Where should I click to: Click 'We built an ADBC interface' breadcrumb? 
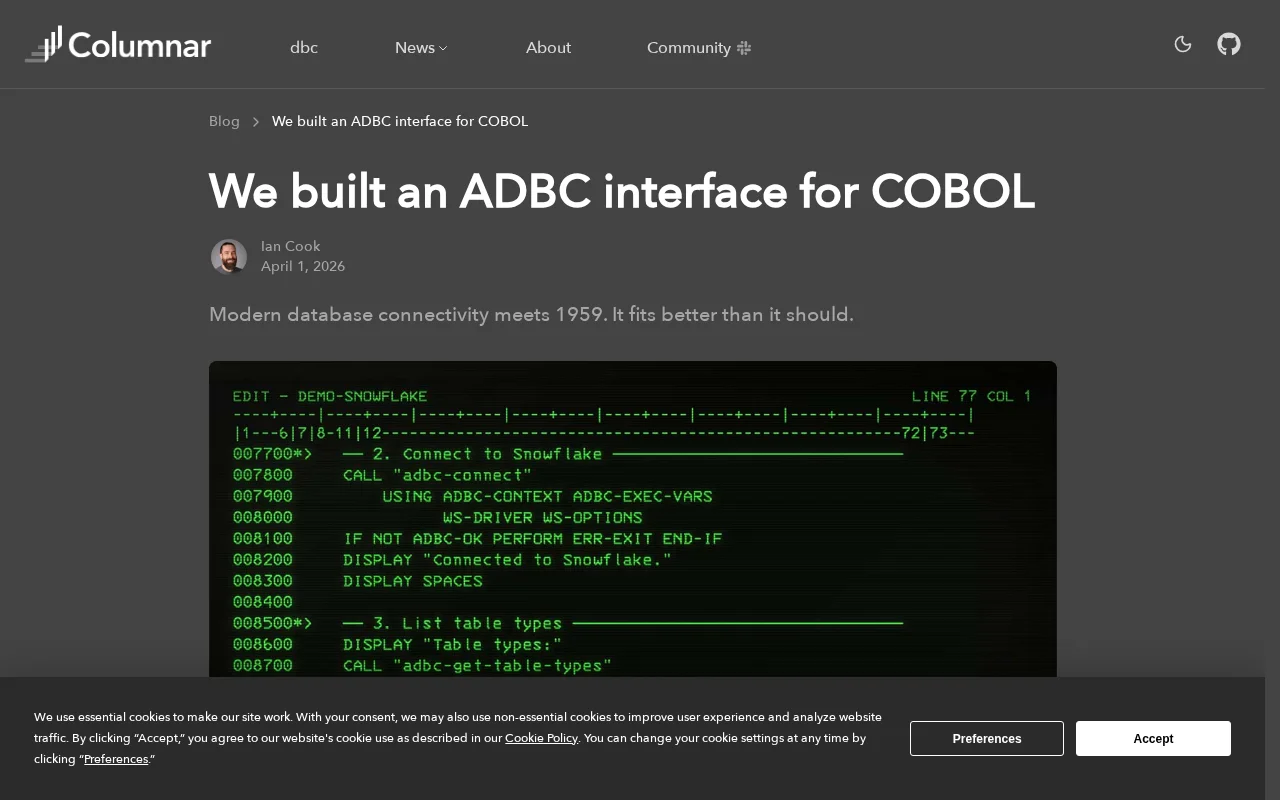click(x=400, y=121)
